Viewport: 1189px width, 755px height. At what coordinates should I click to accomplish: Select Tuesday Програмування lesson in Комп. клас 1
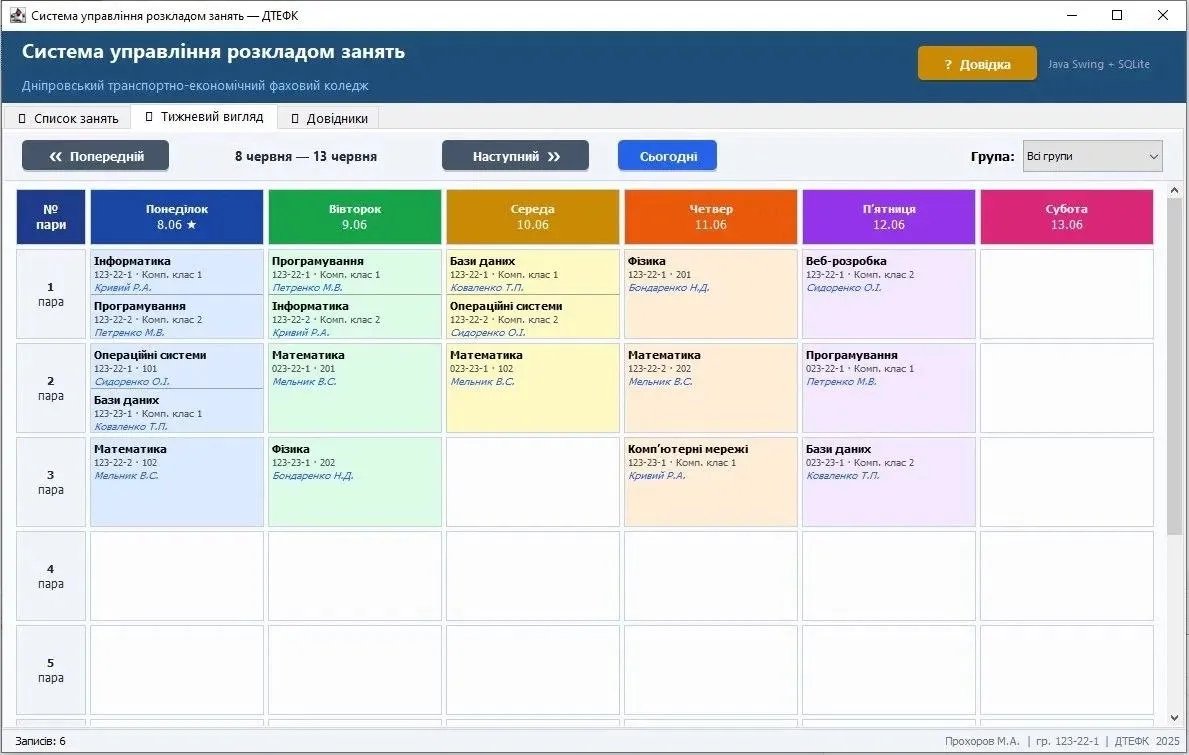(355, 273)
